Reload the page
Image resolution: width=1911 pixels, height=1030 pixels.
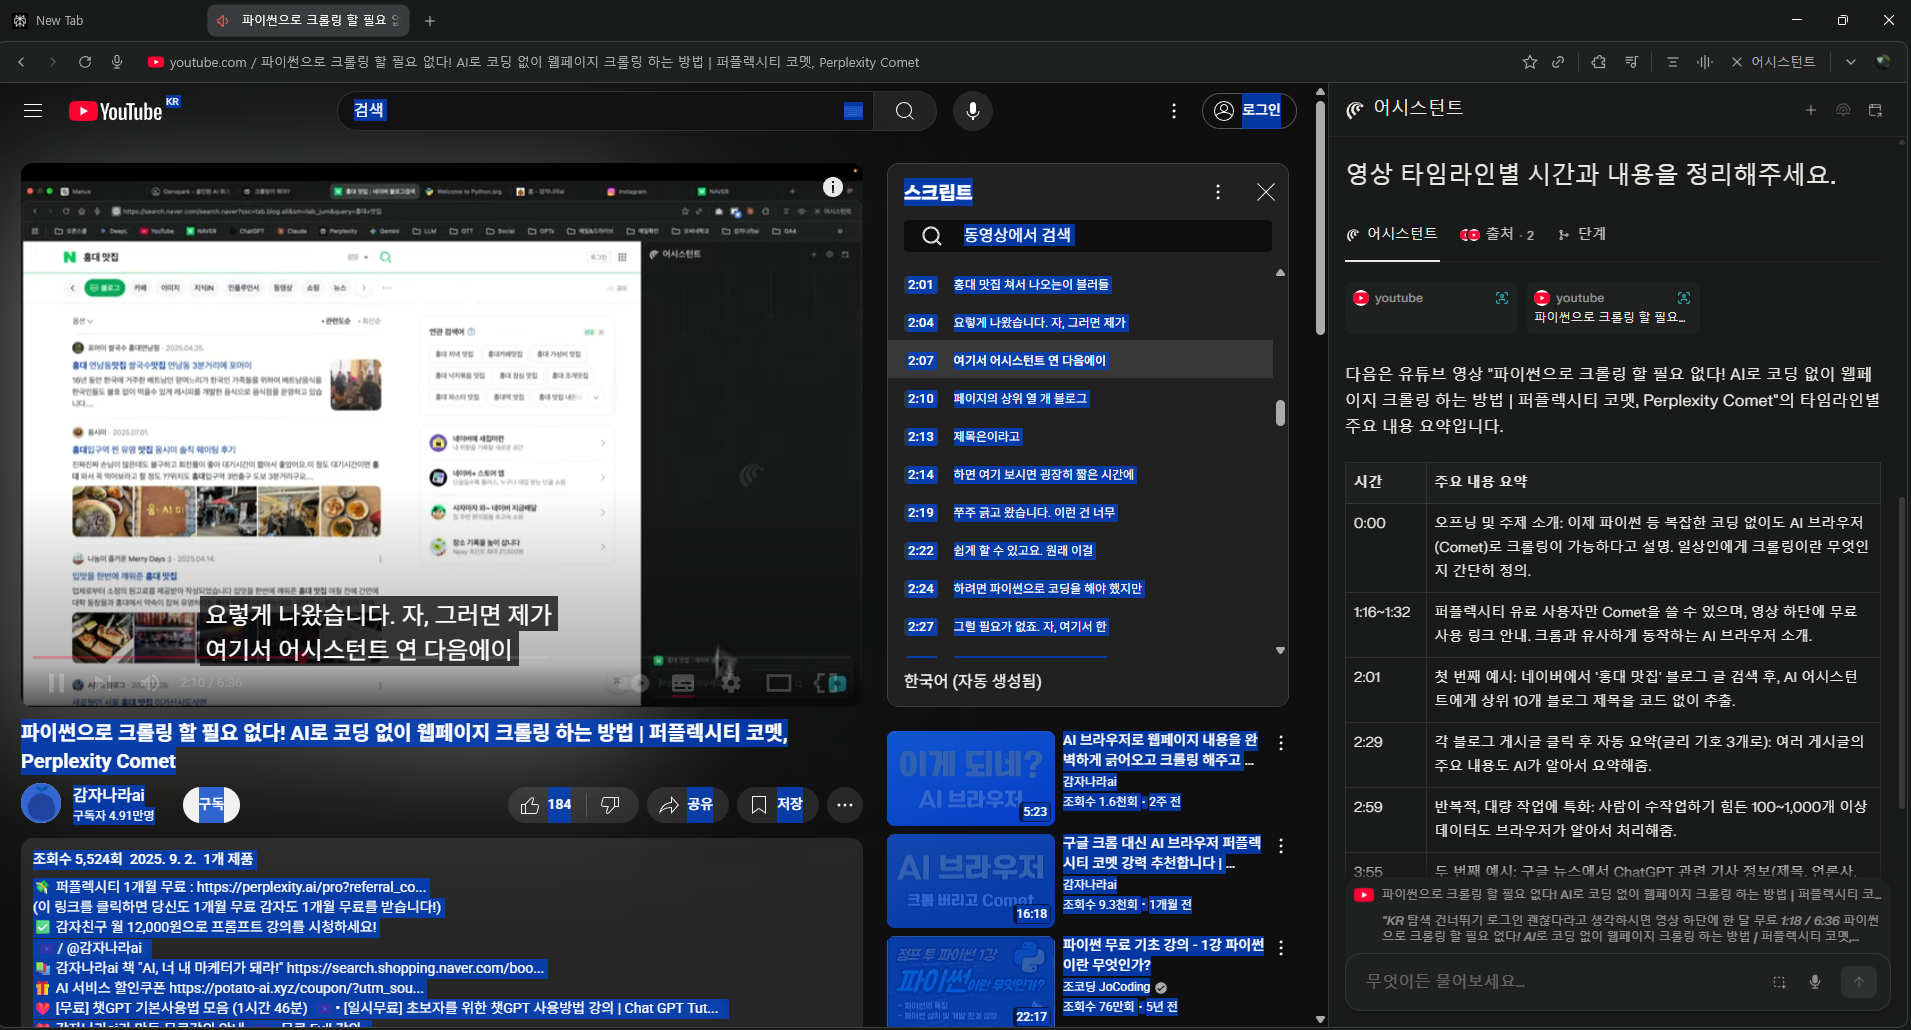pyautogui.click(x=85, y=62)
